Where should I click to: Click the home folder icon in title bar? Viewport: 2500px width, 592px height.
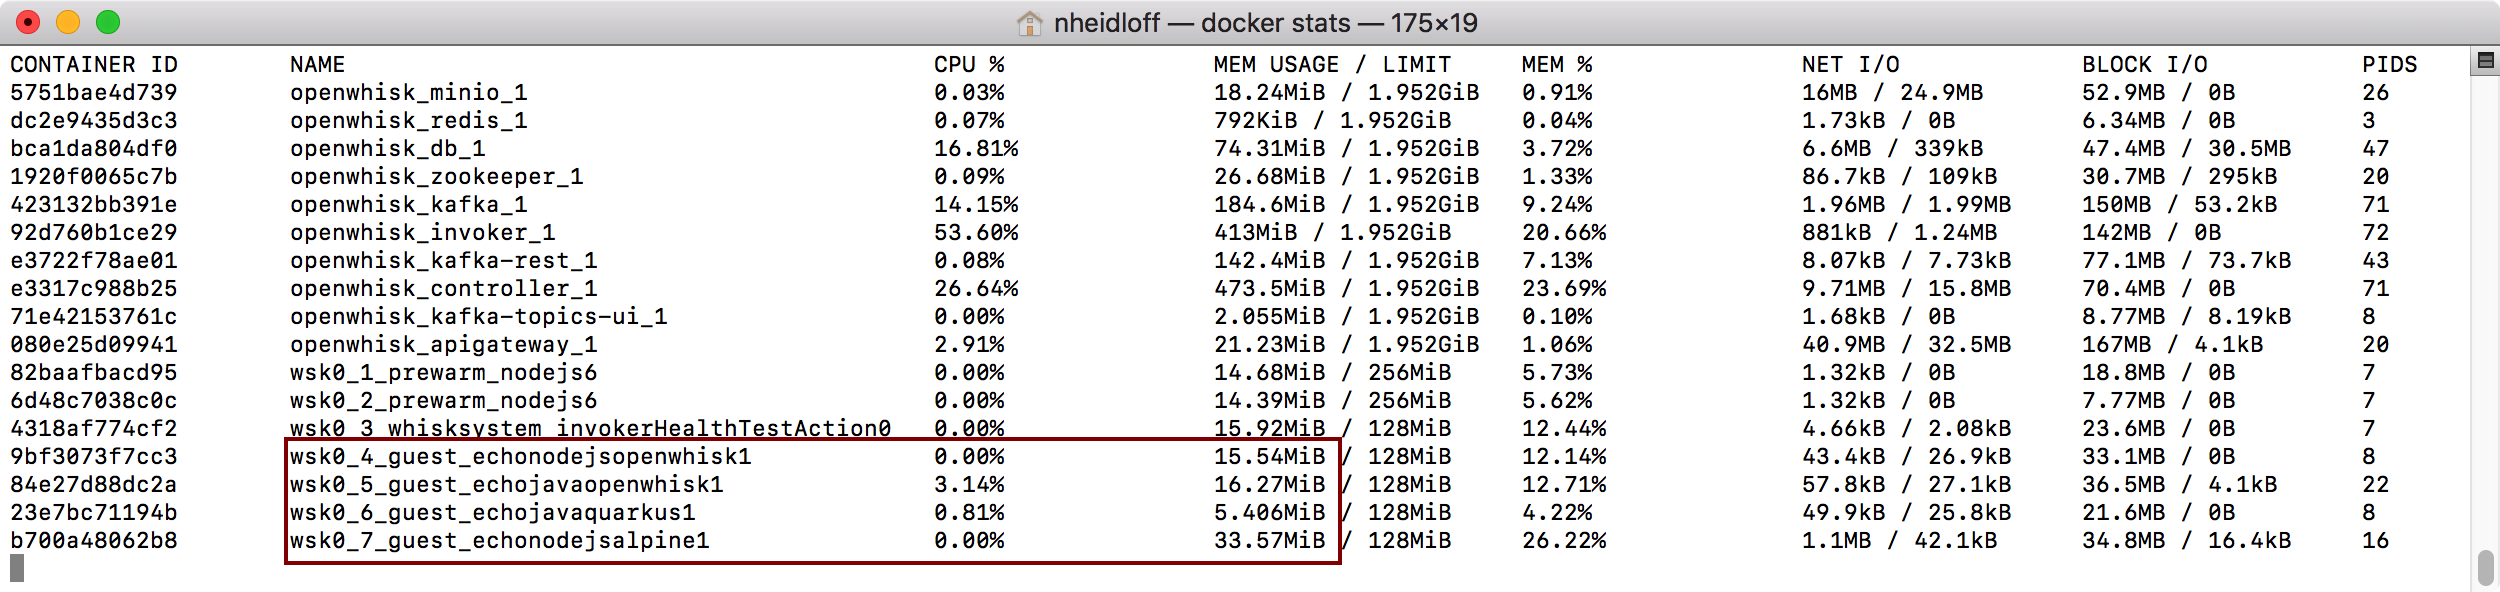tap(1030, 23)
